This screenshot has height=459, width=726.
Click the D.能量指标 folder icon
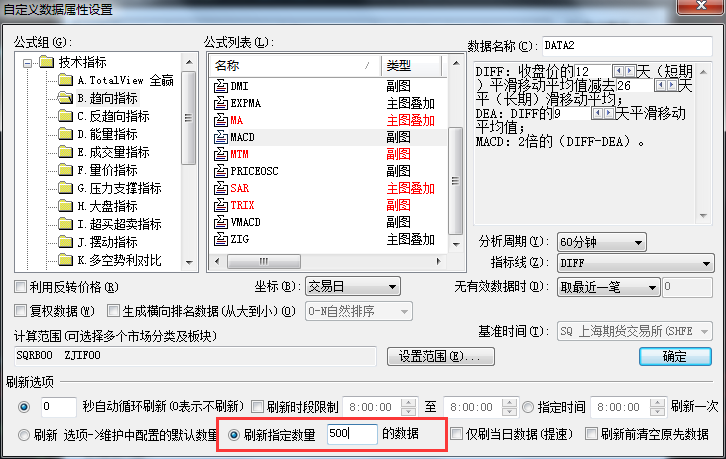point(65,134)
